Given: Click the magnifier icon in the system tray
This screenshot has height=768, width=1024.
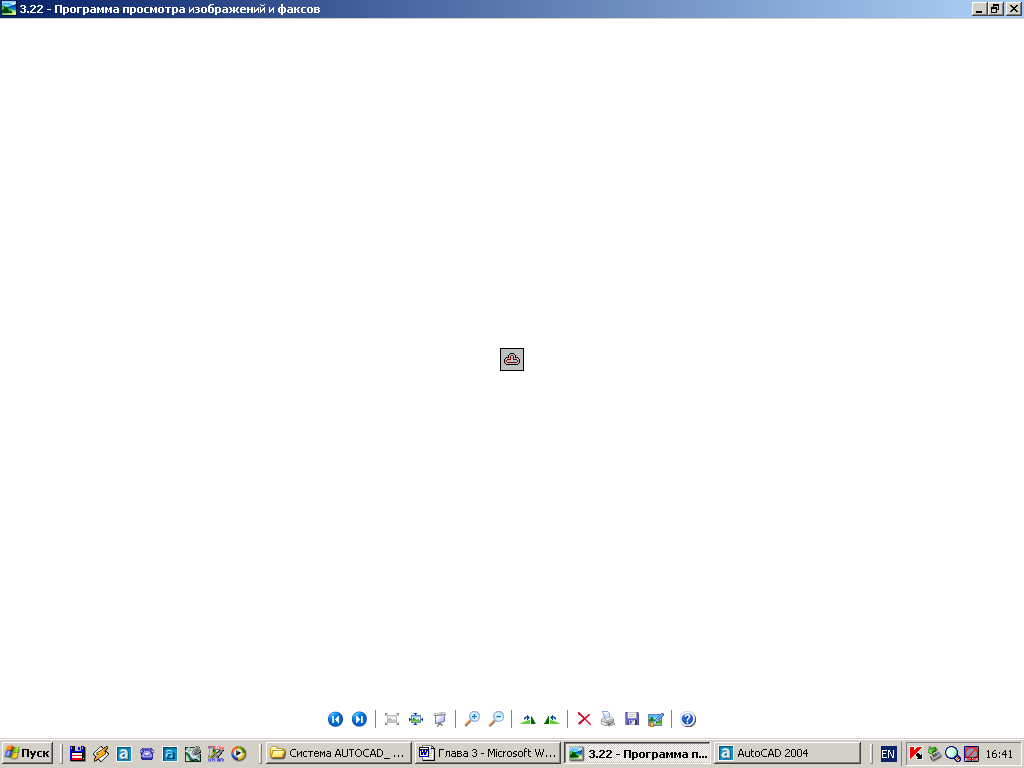Looking at the screenshot, I should click(x=953, y=754).
